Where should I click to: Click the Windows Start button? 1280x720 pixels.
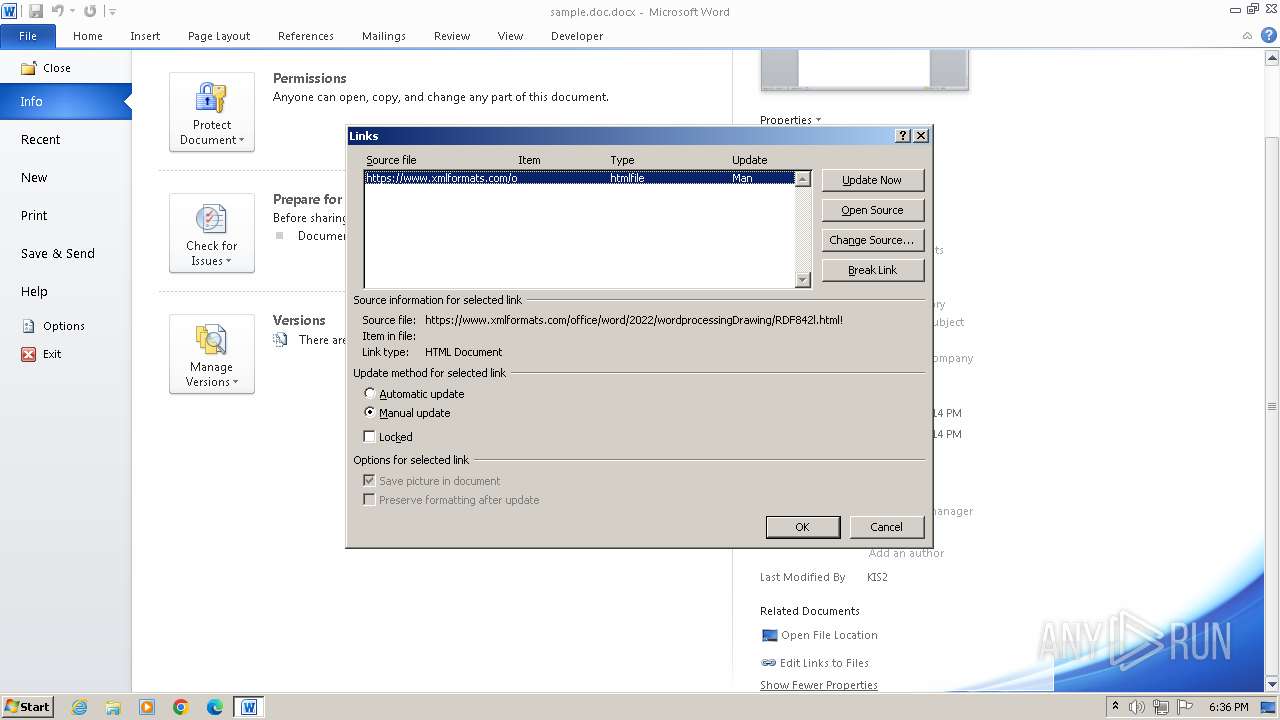pyautogui.click(x=28, y=707)
